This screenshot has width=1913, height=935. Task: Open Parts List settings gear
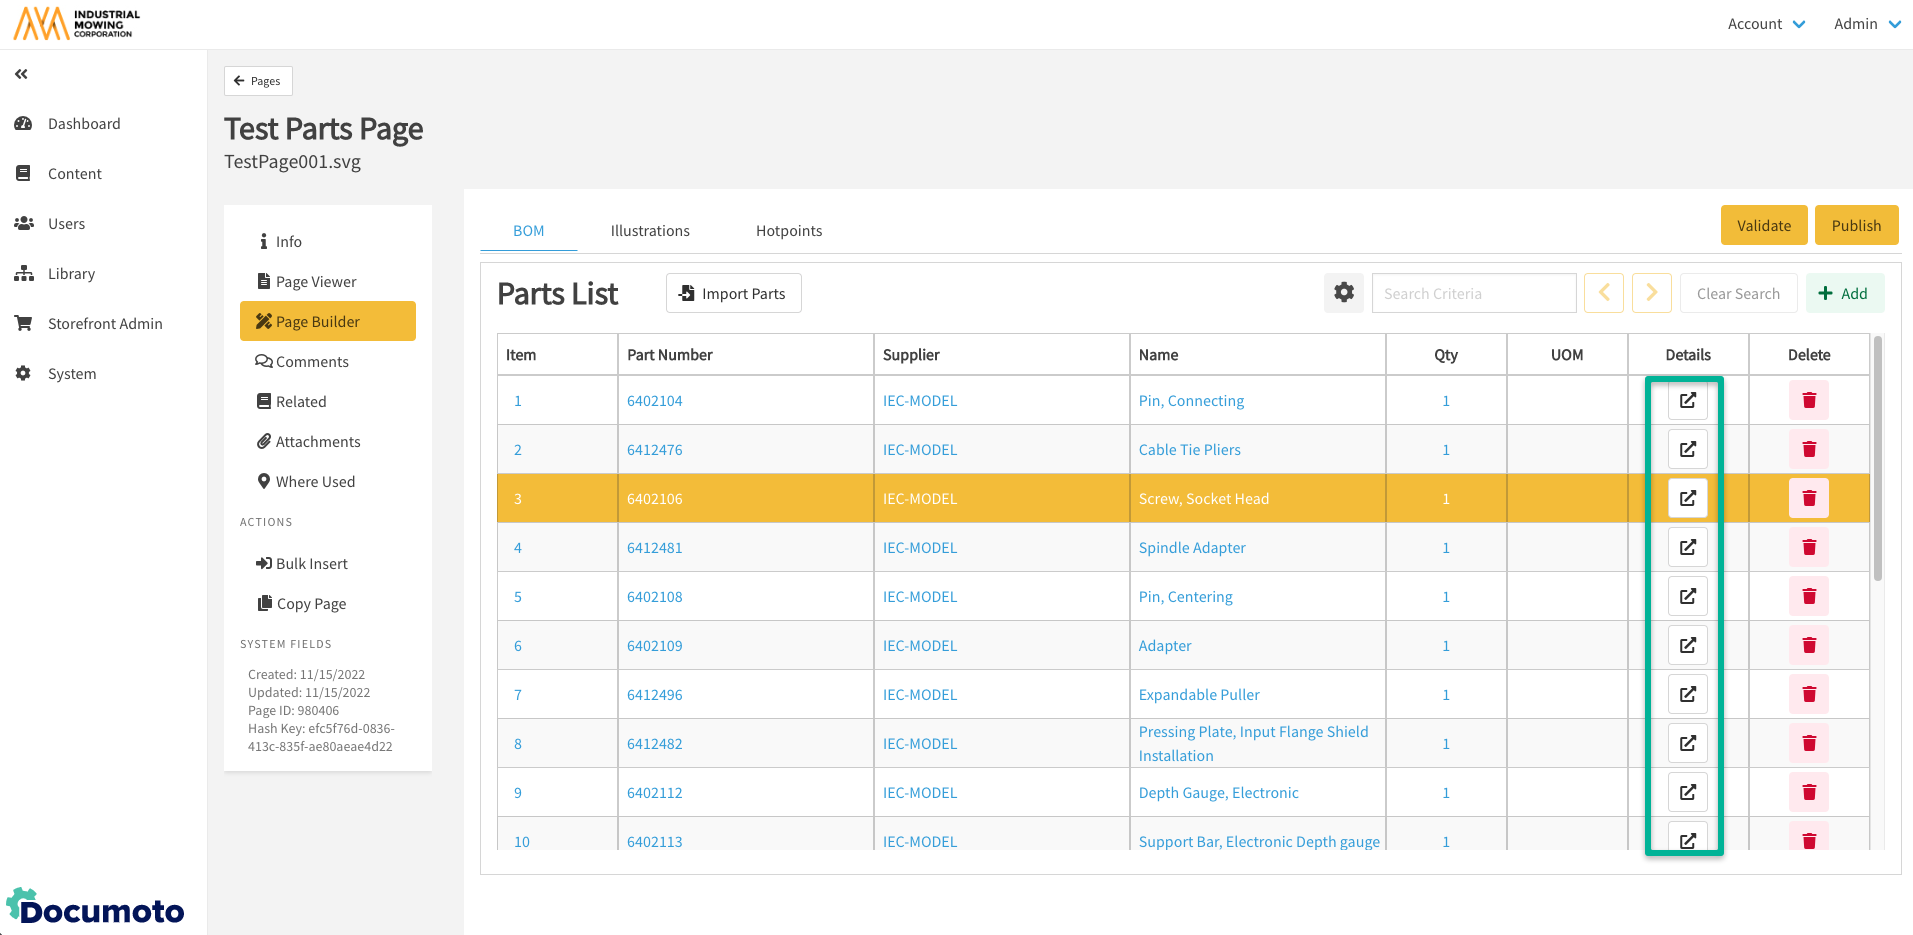[1344, 293]
